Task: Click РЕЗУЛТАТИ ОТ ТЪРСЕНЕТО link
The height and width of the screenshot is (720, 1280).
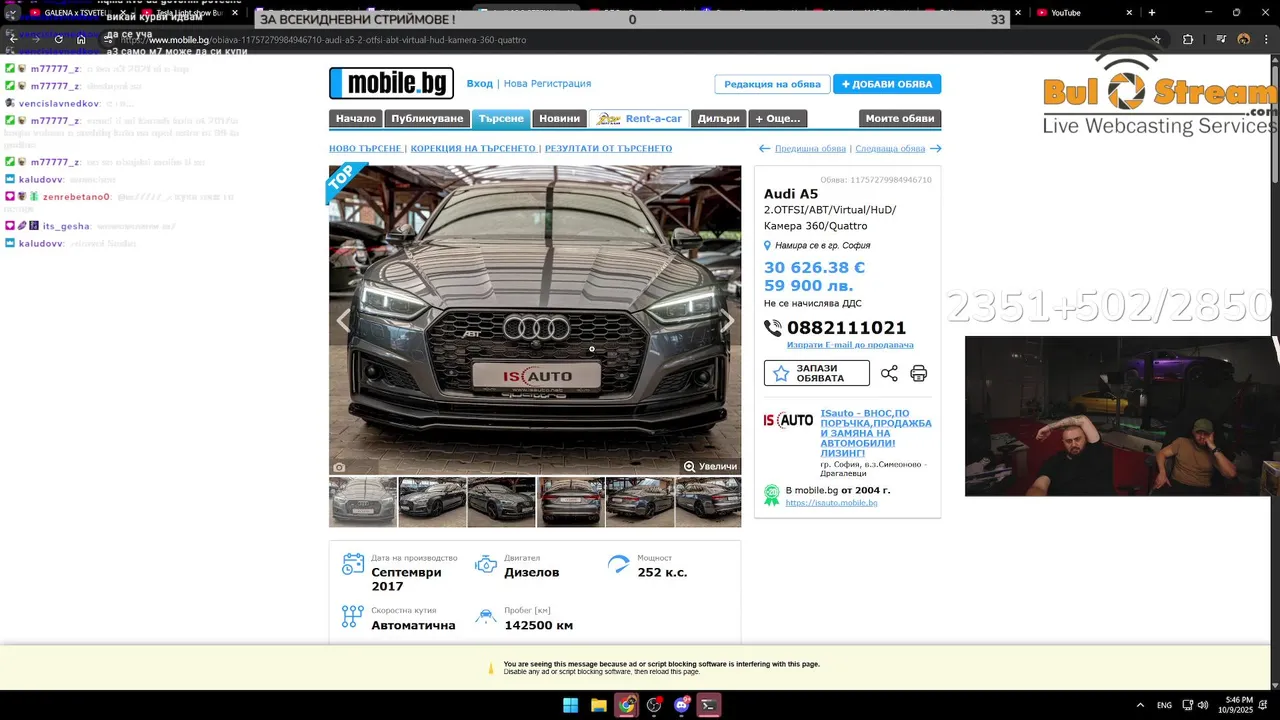Action: 608,148
